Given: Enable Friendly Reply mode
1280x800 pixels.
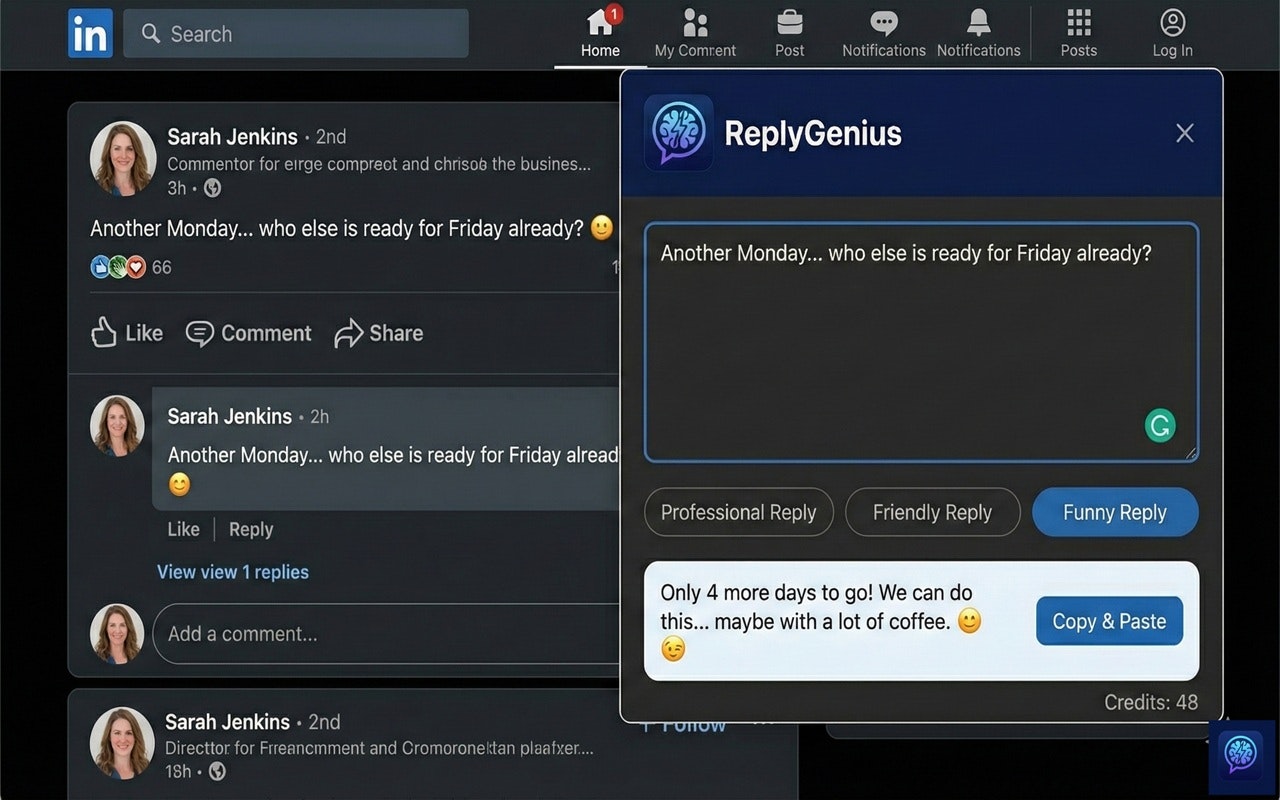Looking at the screenshot, I should [932, 512].
